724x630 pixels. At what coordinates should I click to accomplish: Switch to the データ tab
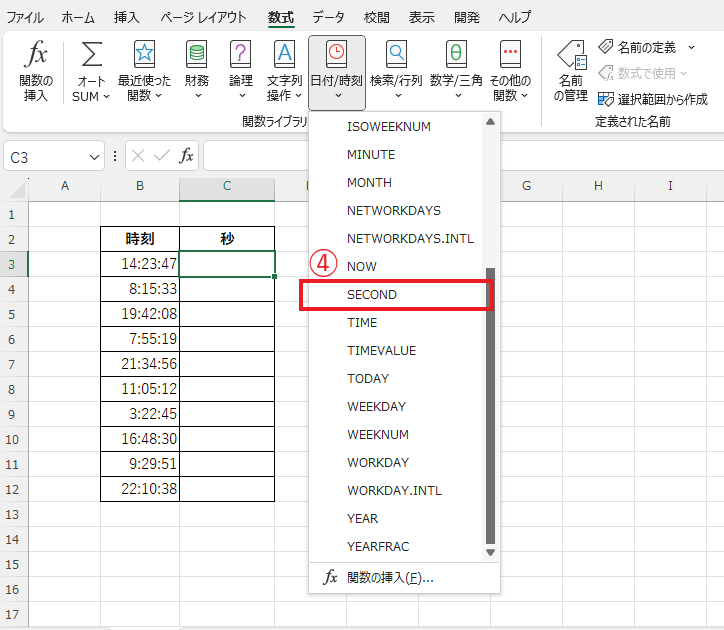pos(328,18)
